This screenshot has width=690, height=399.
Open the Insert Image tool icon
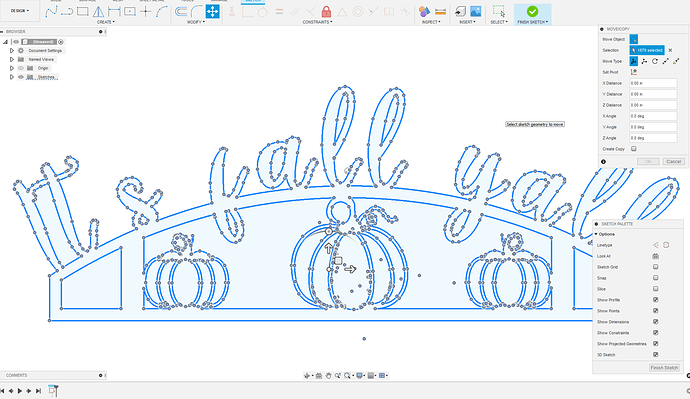pos(476,11)
